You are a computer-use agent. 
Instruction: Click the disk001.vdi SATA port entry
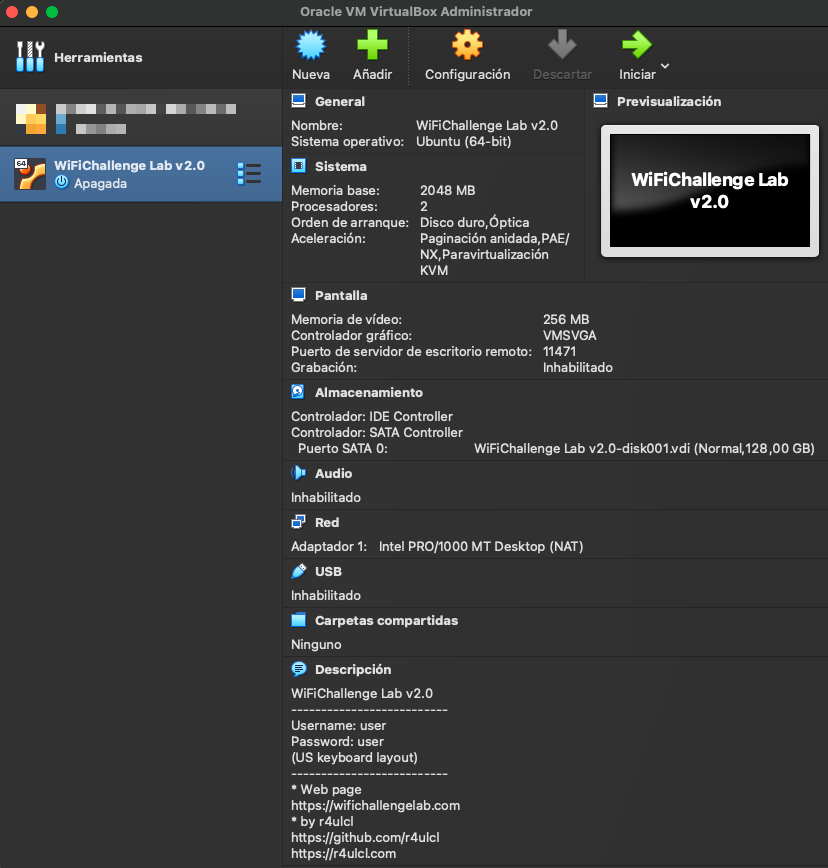(644, 448)
